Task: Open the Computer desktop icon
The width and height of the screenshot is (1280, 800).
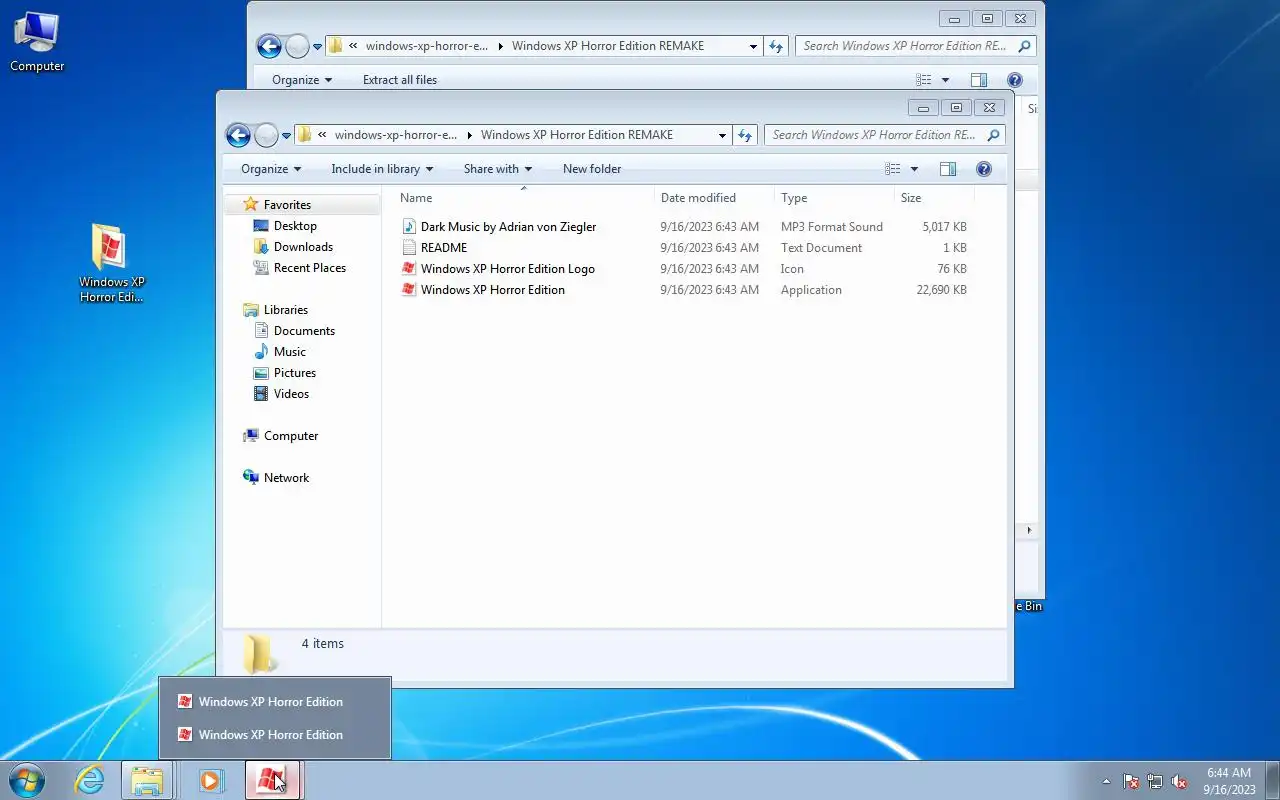Action: (37, 41)
